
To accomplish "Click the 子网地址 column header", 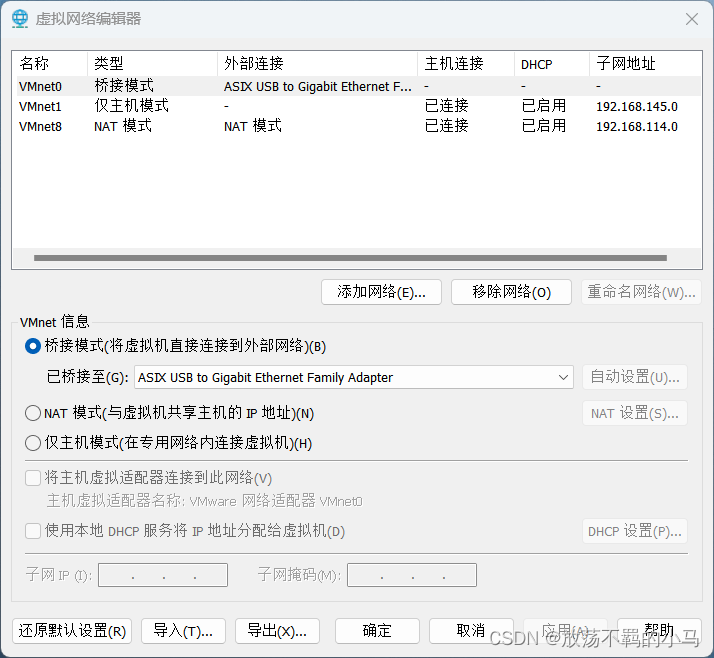I will (645, 63).
